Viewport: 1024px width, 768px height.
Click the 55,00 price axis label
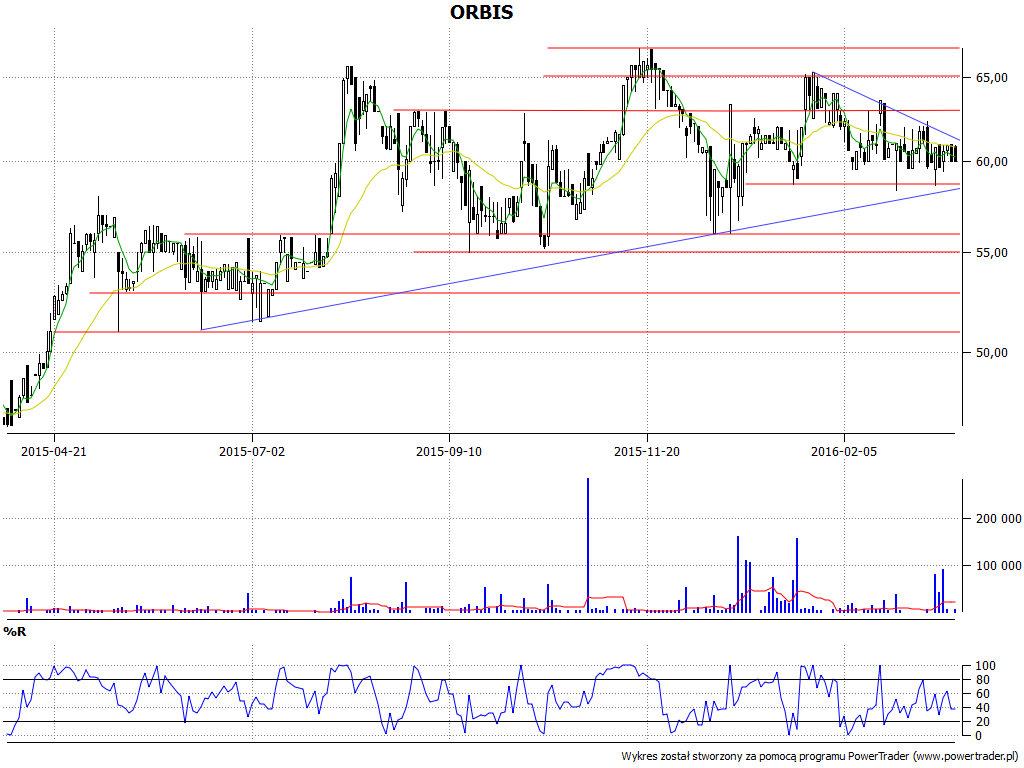[991, 253]
